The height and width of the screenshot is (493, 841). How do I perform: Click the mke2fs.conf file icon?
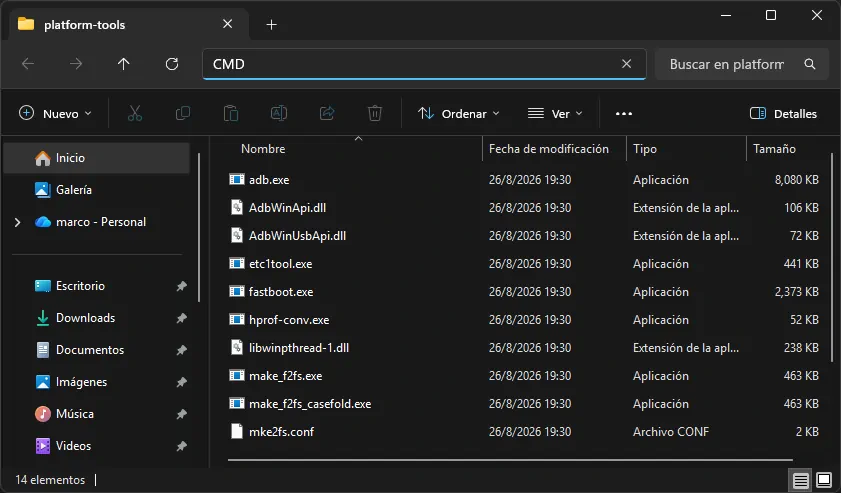(x=237, y=431)
